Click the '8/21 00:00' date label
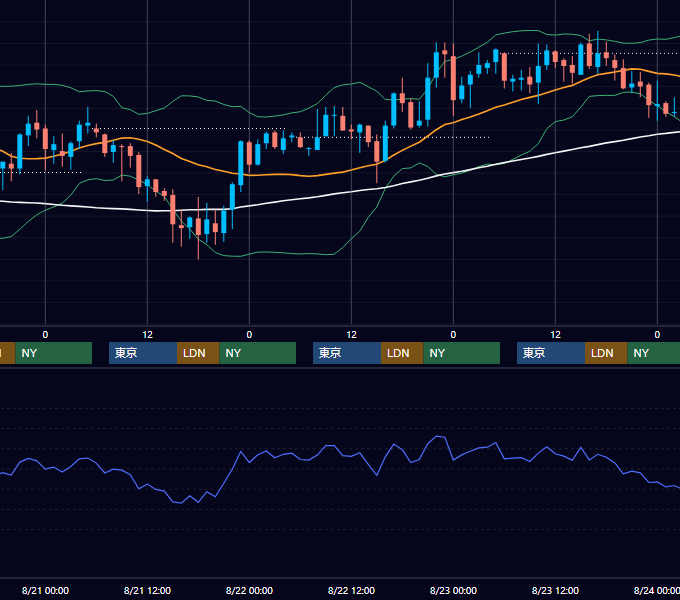 tap(45, 590)
